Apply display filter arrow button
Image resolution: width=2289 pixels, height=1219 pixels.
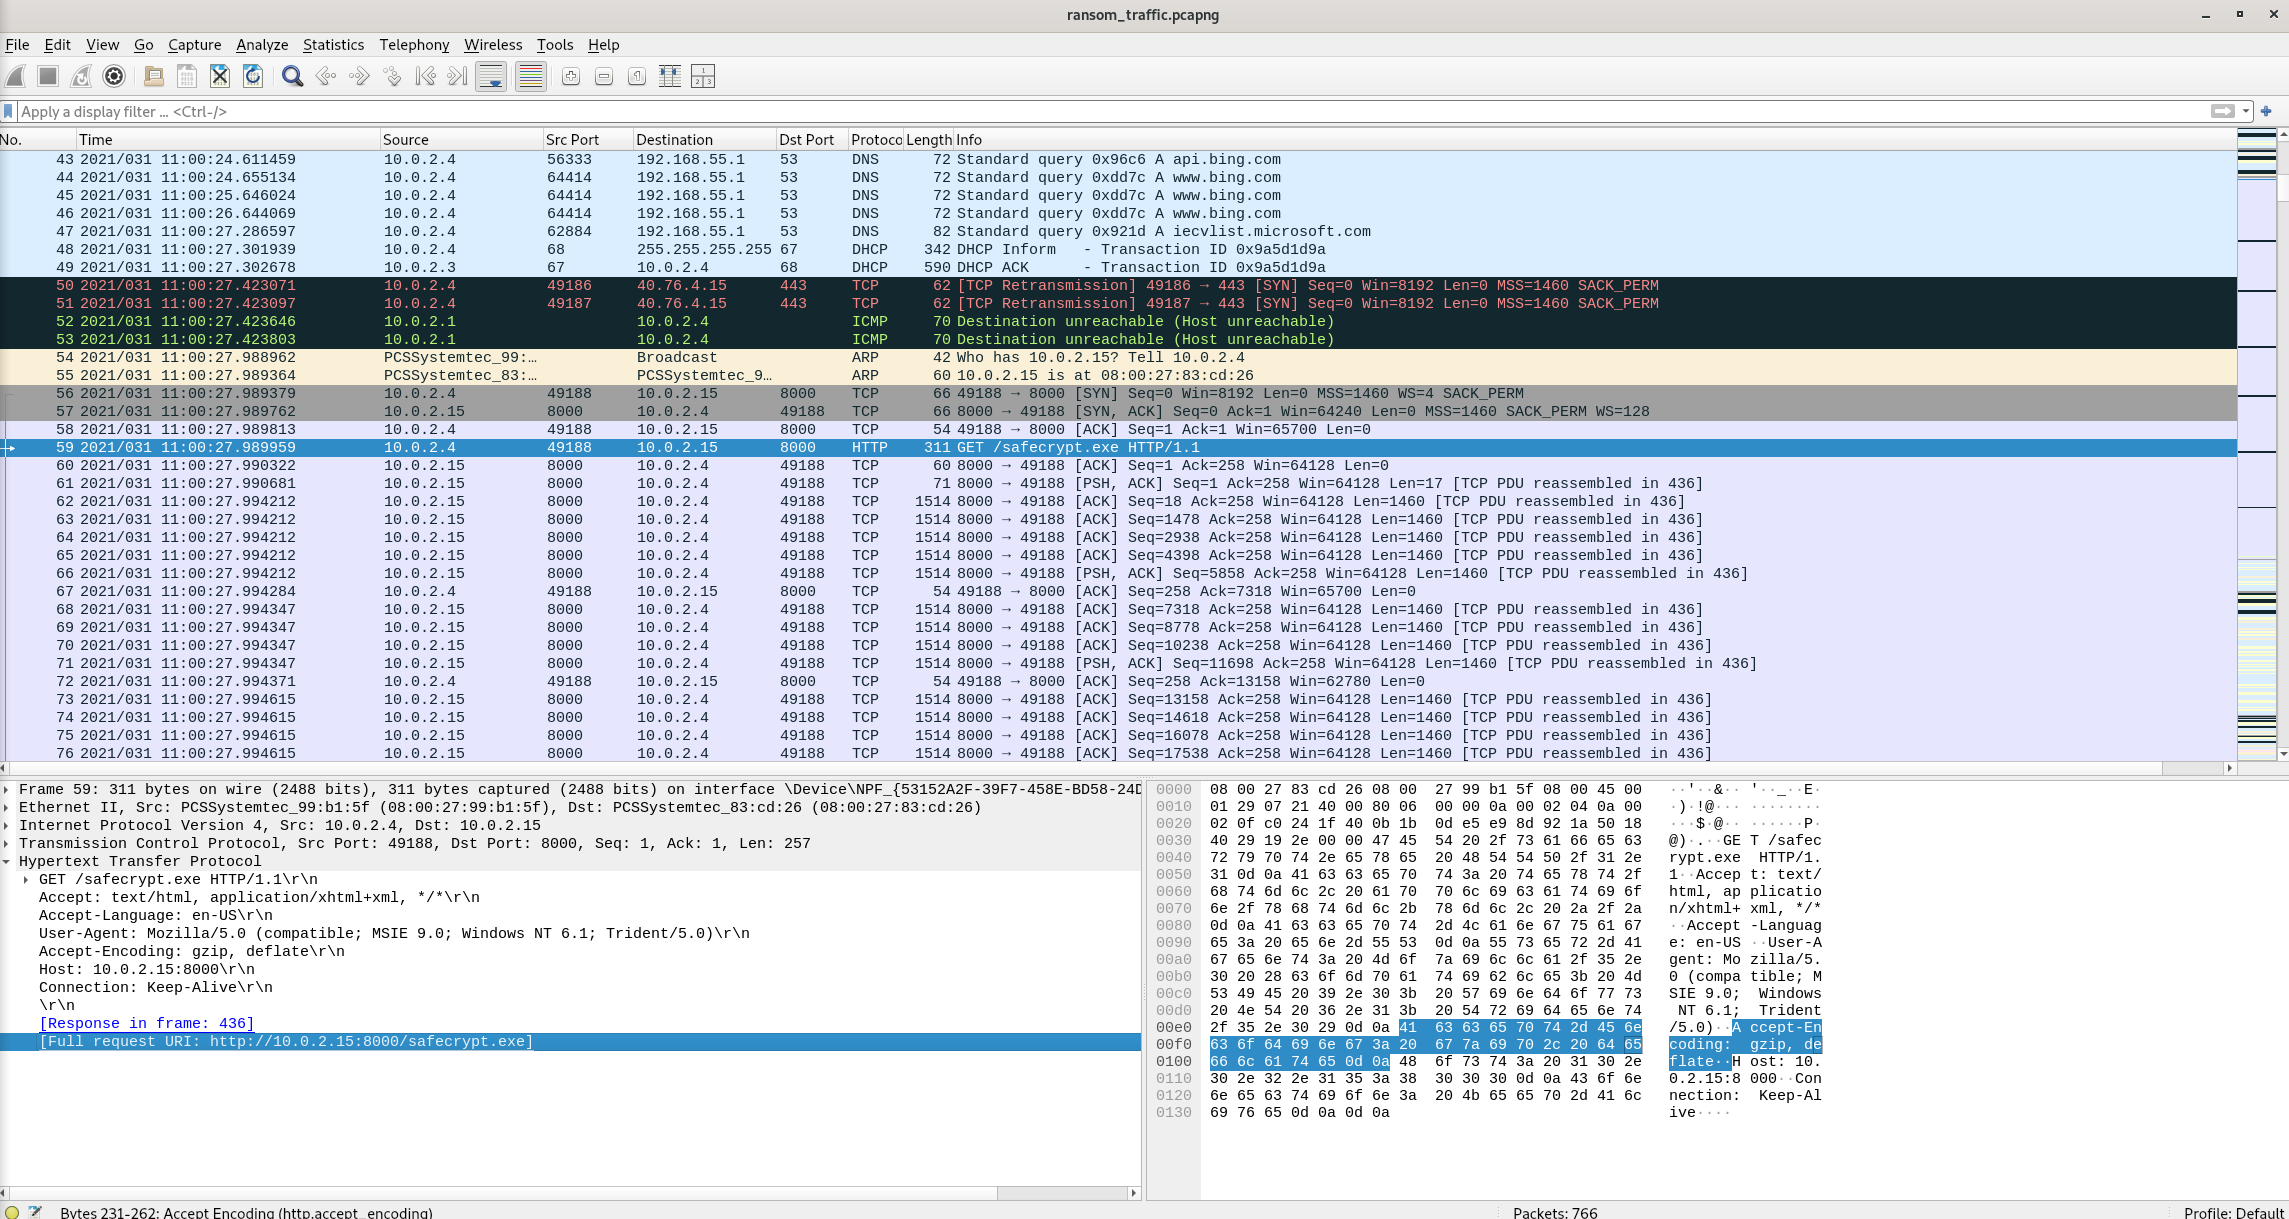tap(2222, 111)
